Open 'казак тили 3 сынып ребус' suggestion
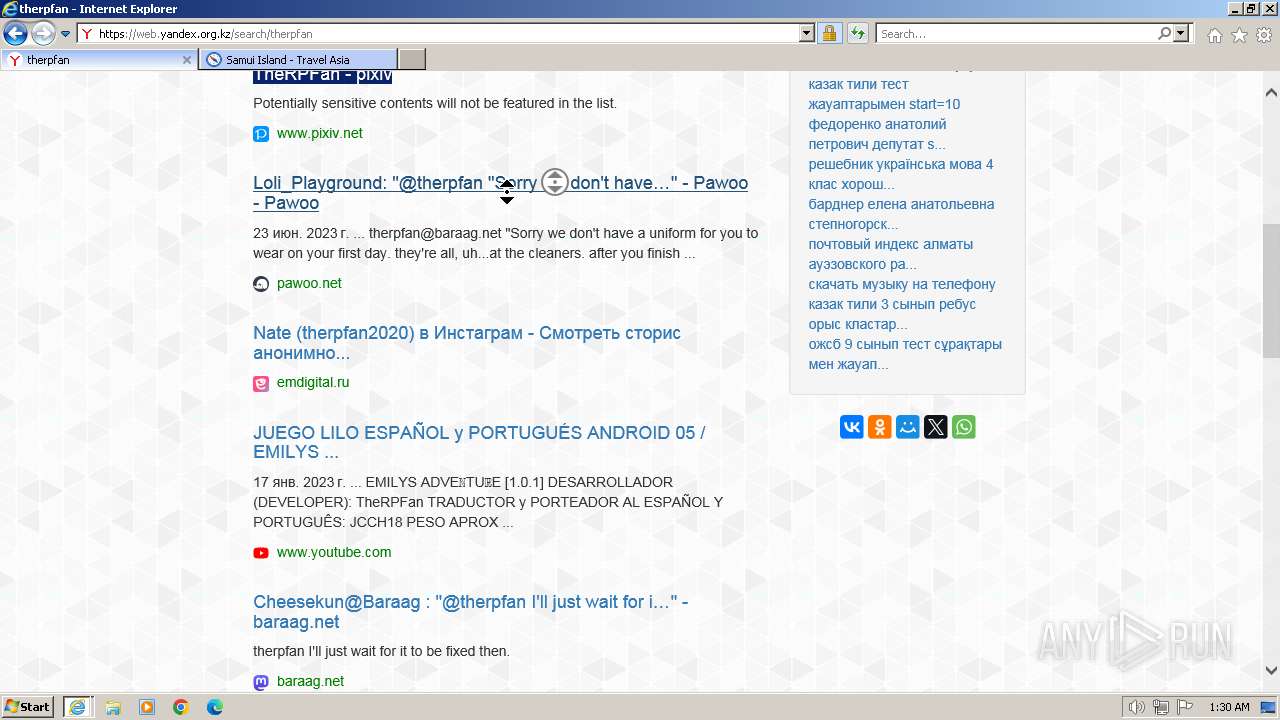Screen dimensions: 1280x720 point(892,314)
